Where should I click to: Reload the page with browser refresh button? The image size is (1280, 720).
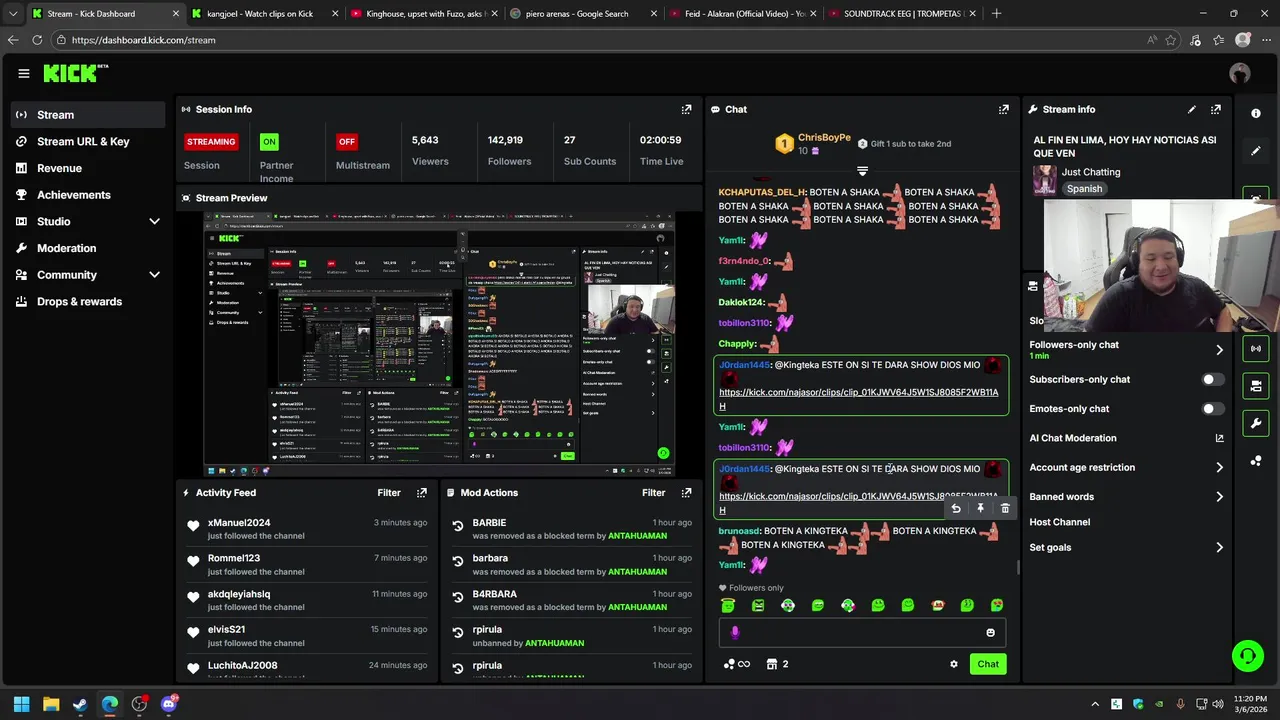37,40
